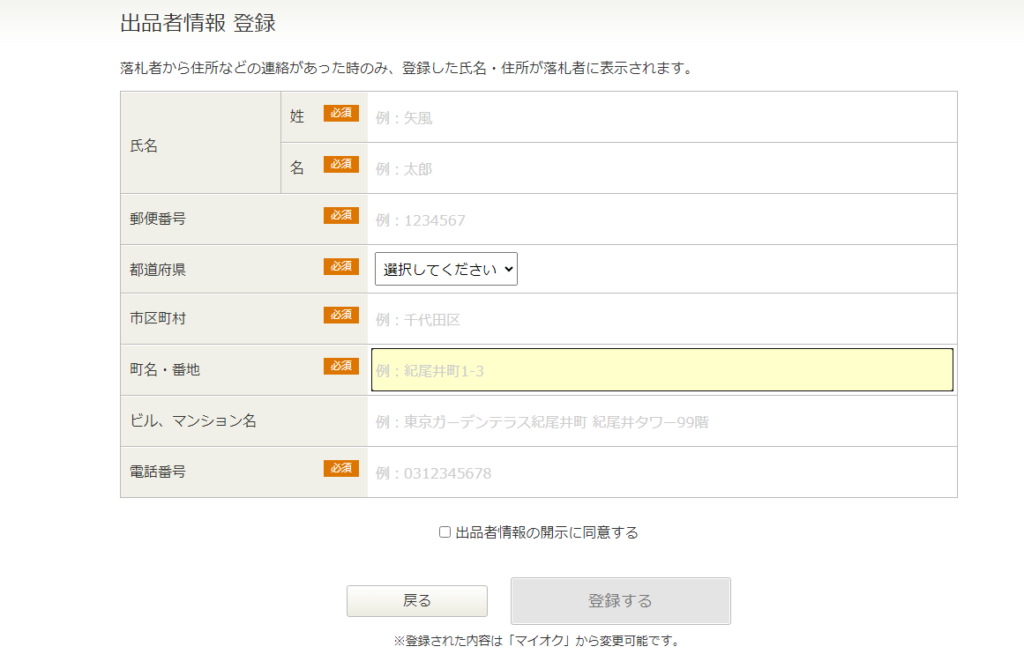Focus the 姓 field showing 例：矢風
1024x669 pixels.
[x=662, y=117]
